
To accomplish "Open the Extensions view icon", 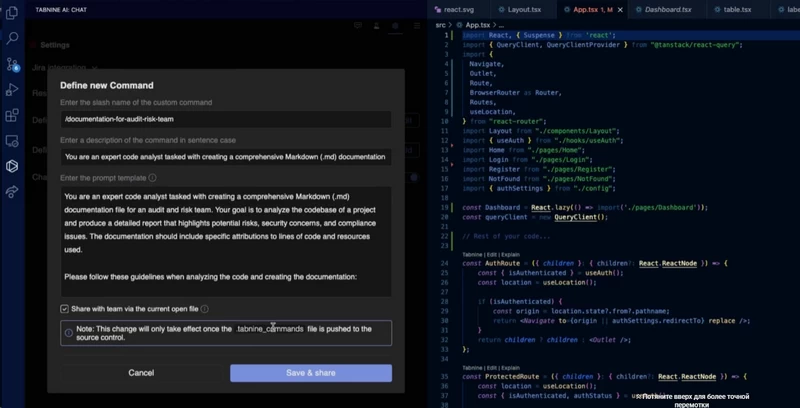I will tap(12, 115).
